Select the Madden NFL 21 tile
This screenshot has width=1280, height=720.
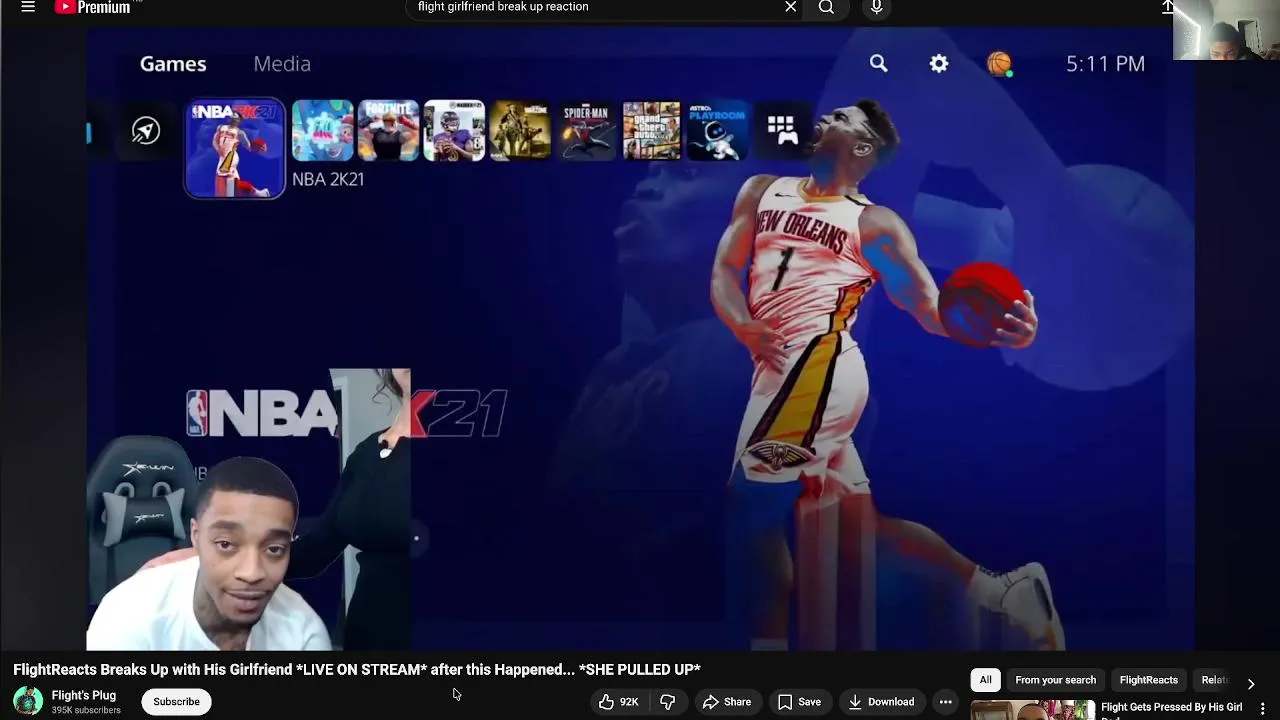(454, 130)
